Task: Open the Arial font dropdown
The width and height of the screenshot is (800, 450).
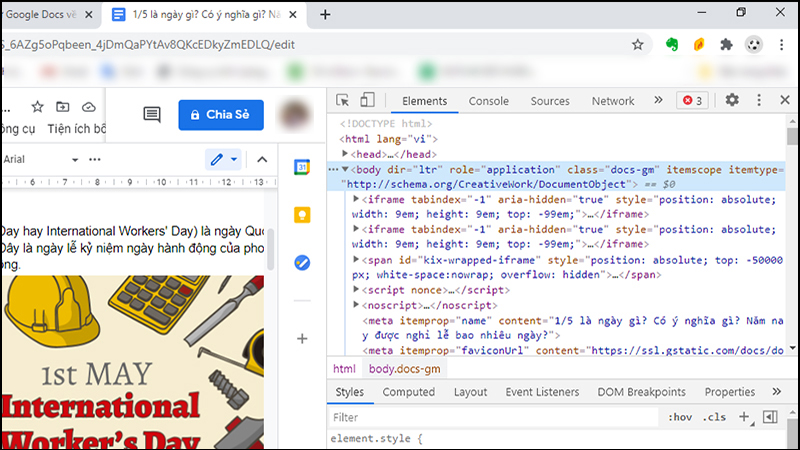Action: click(41, 160)
